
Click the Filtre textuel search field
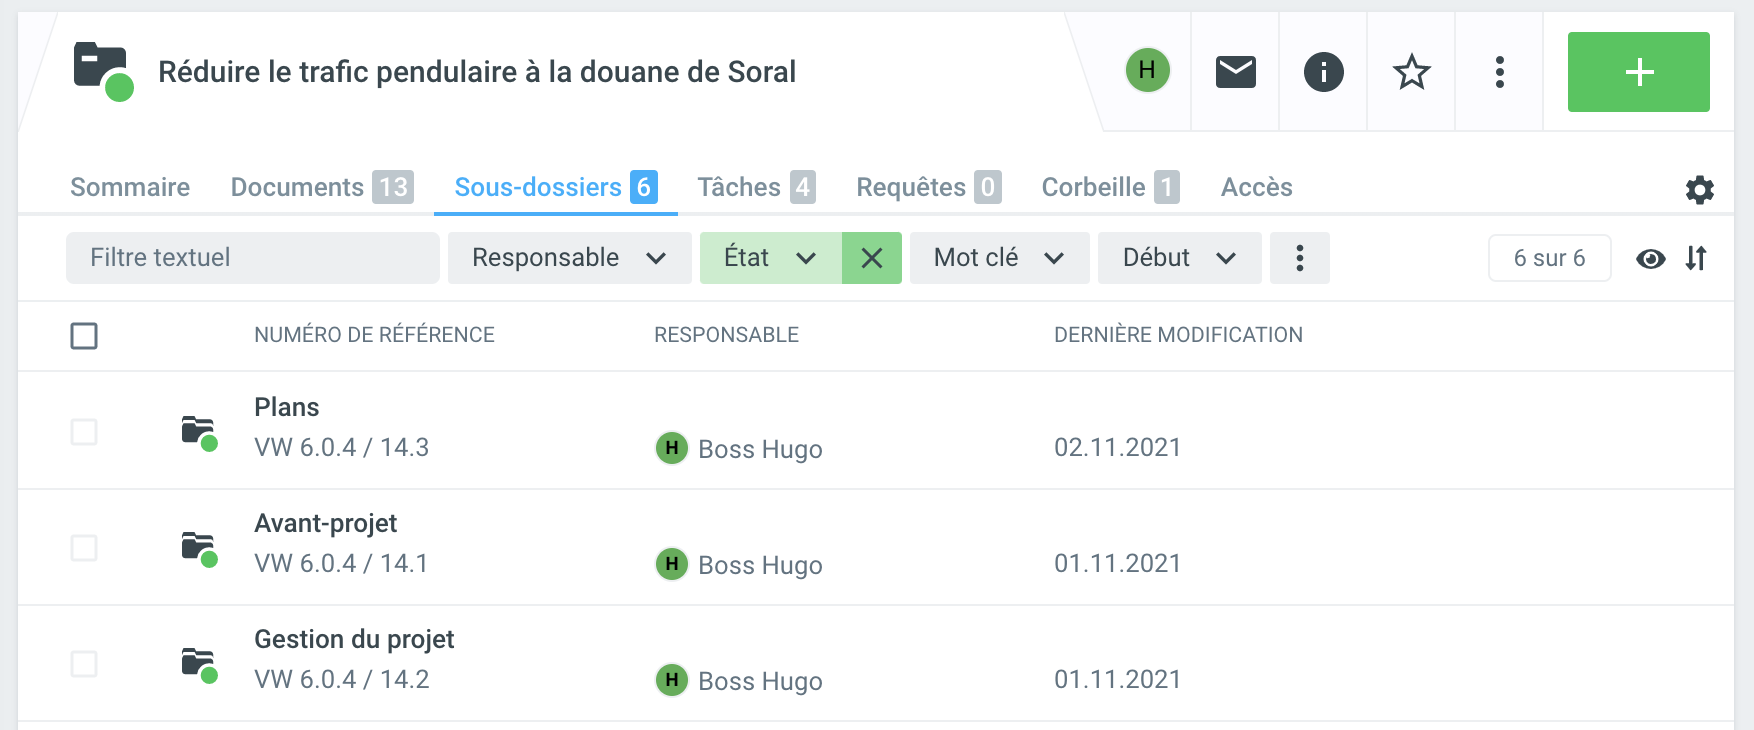pyautogui.click(x=252, y=258)
